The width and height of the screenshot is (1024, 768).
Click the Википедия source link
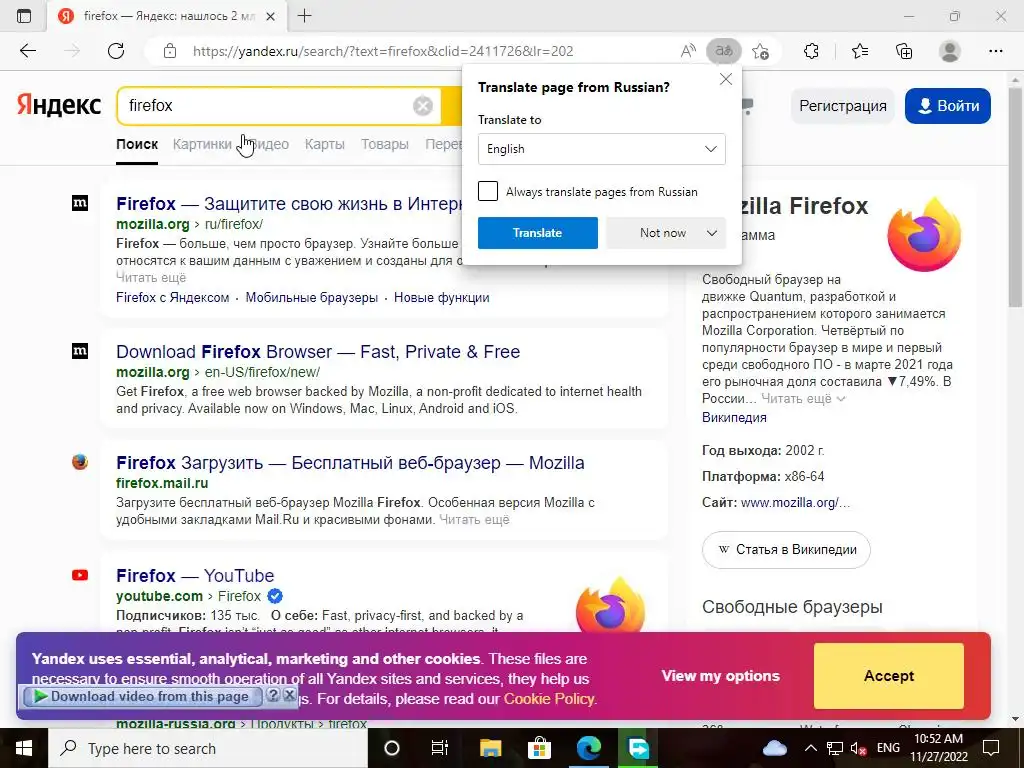(x=734, y=417)
